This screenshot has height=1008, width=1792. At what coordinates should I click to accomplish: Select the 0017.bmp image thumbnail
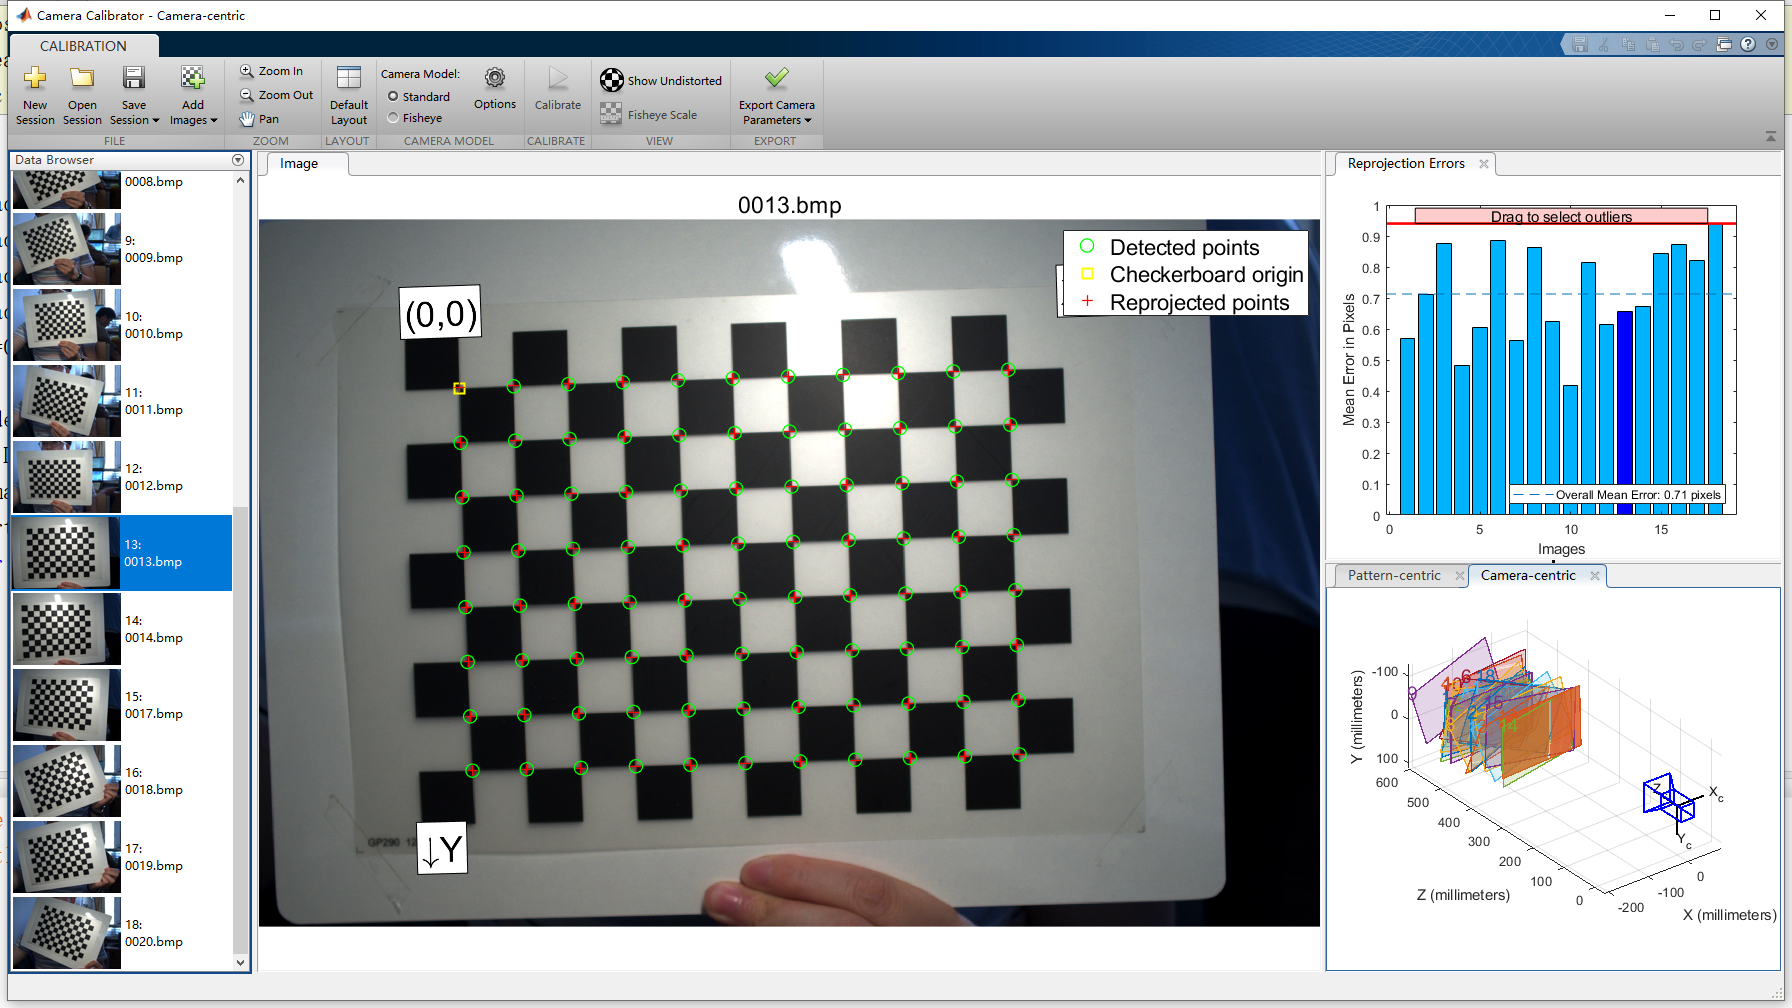[x=66, y=704]
